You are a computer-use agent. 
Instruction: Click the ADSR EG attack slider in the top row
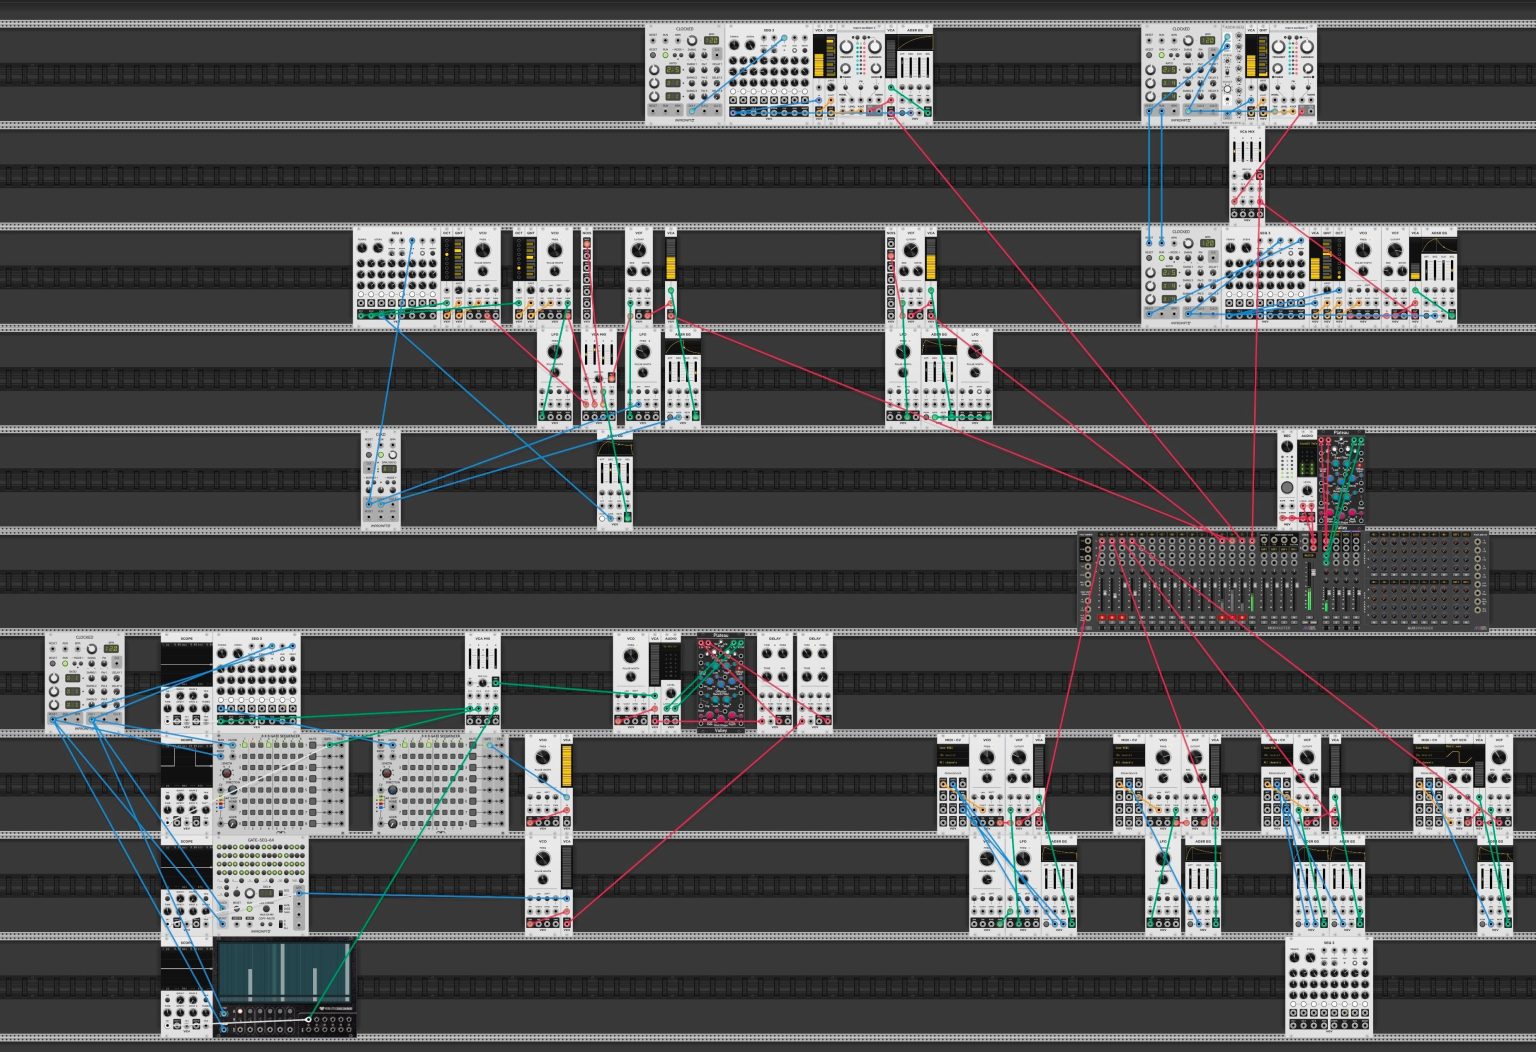[x=902, y=67]
